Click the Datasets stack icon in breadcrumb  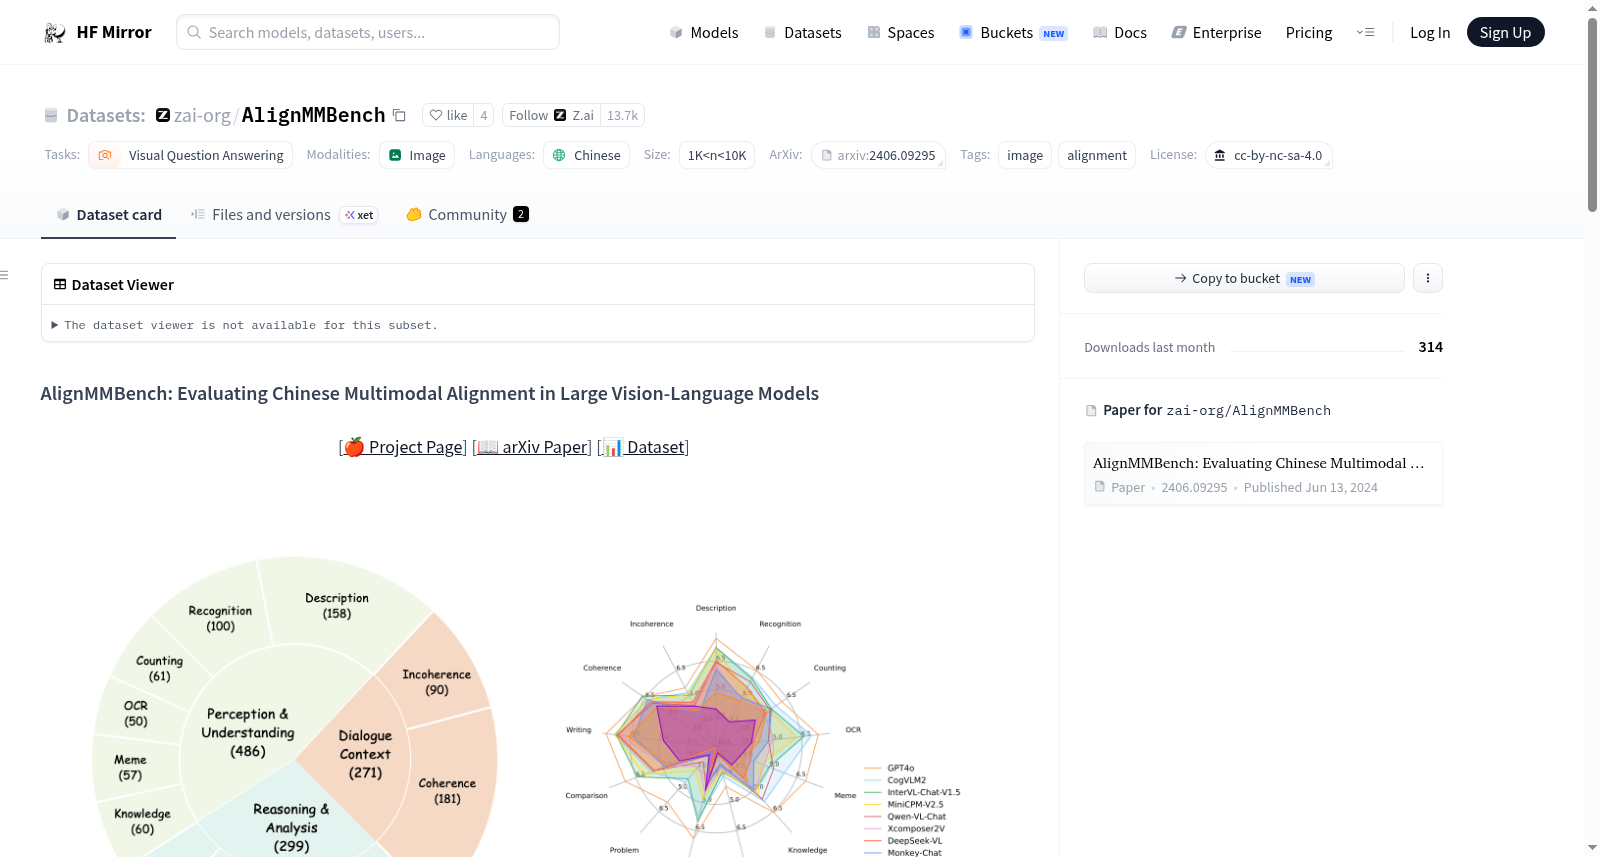[x=51, y=115]
